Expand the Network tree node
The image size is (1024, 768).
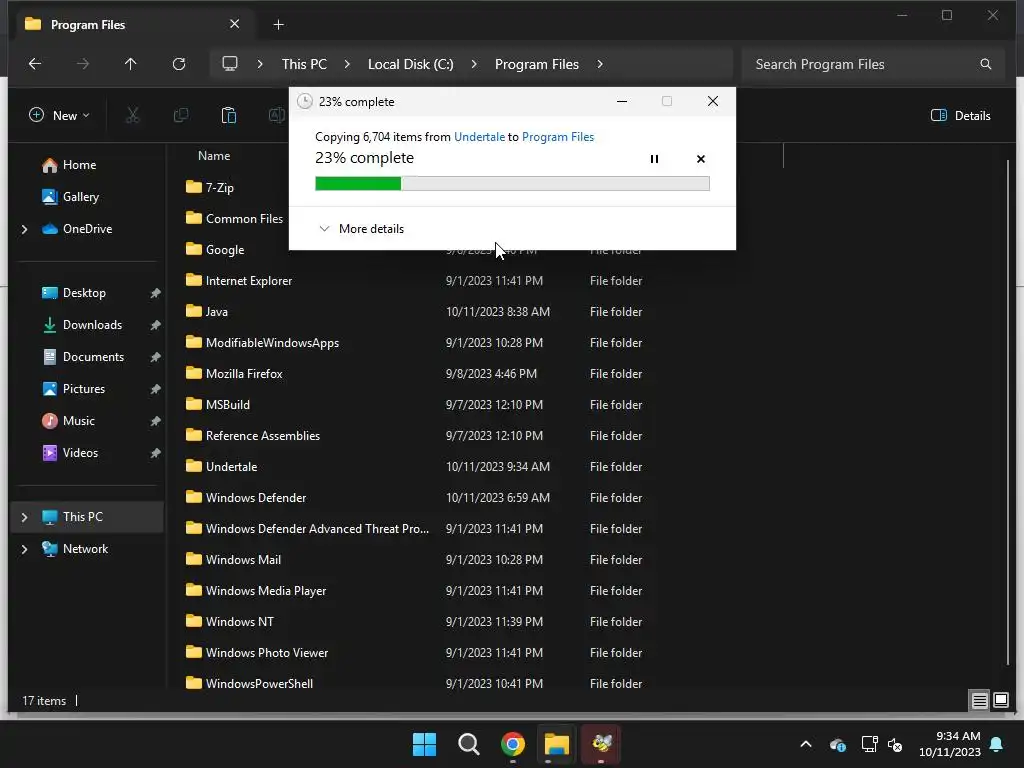(25, 549)
